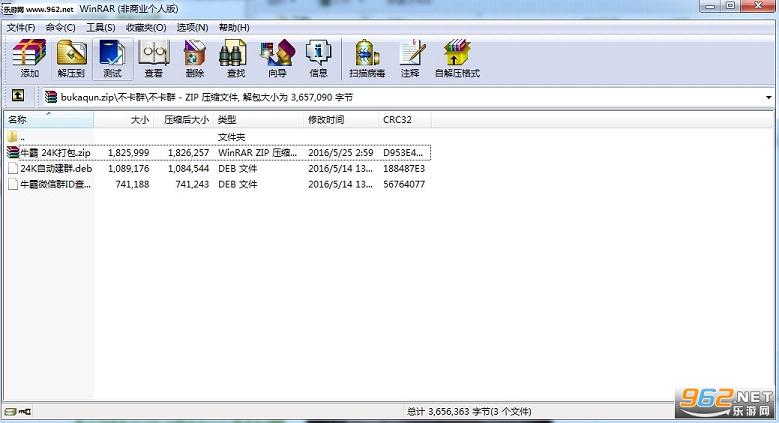Viewport: 779px width, 423px height.
Task: Click the 自解压格式 (SFX) icon
Action: [457, 59]
